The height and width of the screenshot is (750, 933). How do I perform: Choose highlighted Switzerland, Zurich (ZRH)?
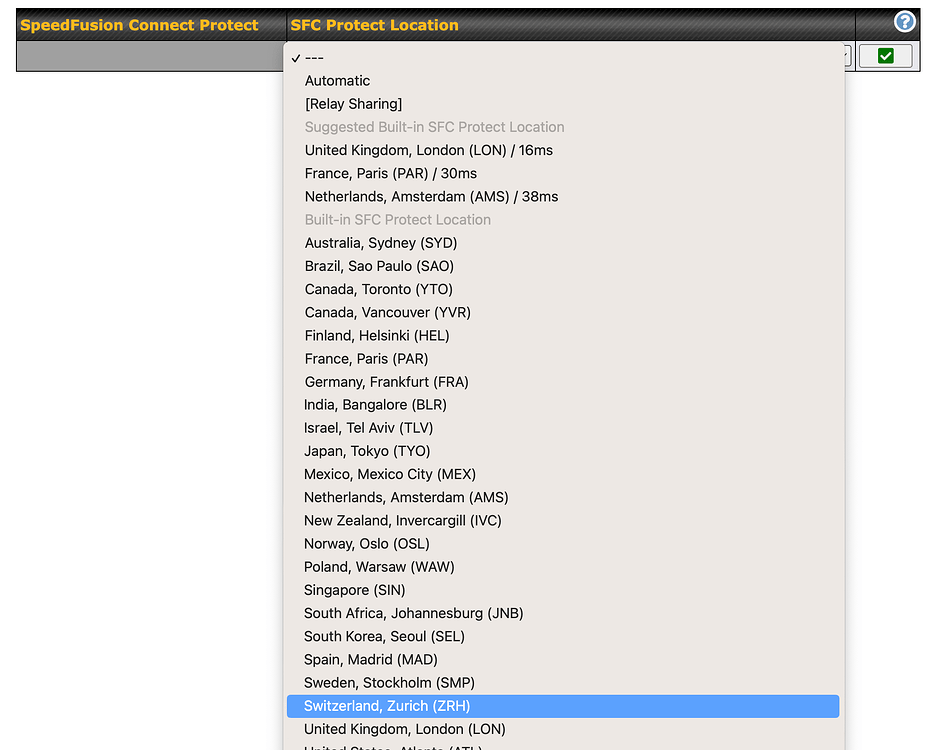coord(563,707)
